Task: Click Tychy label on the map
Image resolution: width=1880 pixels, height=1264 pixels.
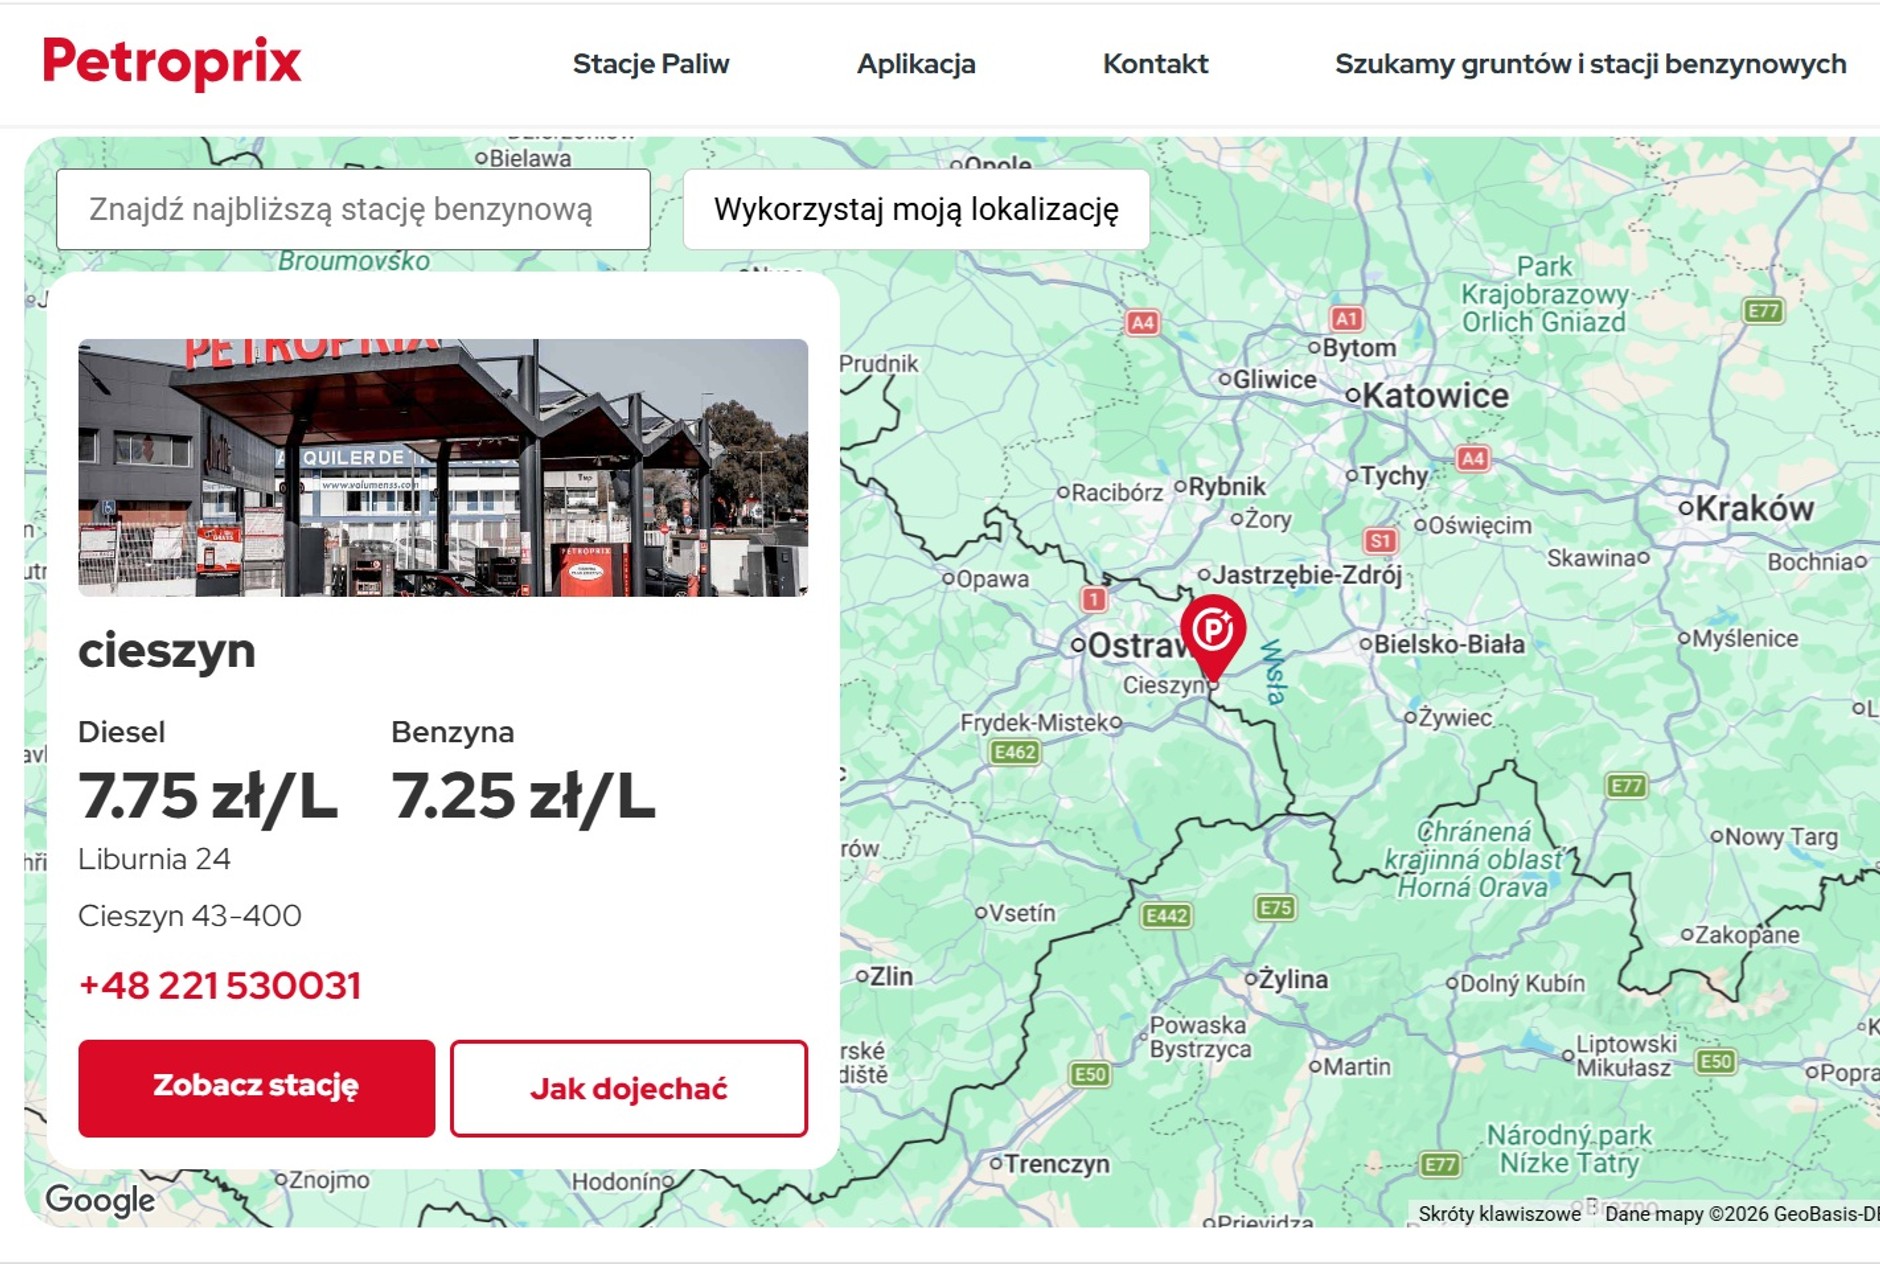Action: [x=1394, y=476]
